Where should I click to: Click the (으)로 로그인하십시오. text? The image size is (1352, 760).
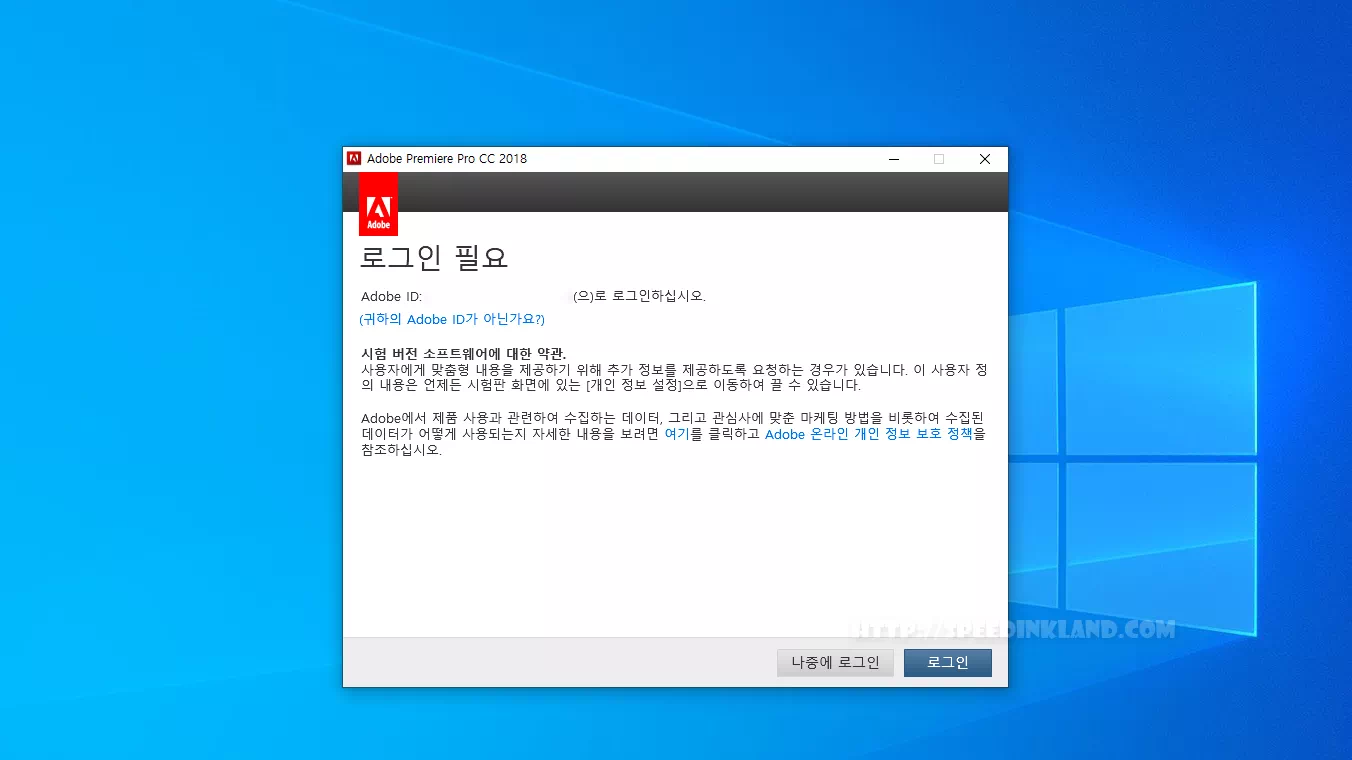coord(640,296)
